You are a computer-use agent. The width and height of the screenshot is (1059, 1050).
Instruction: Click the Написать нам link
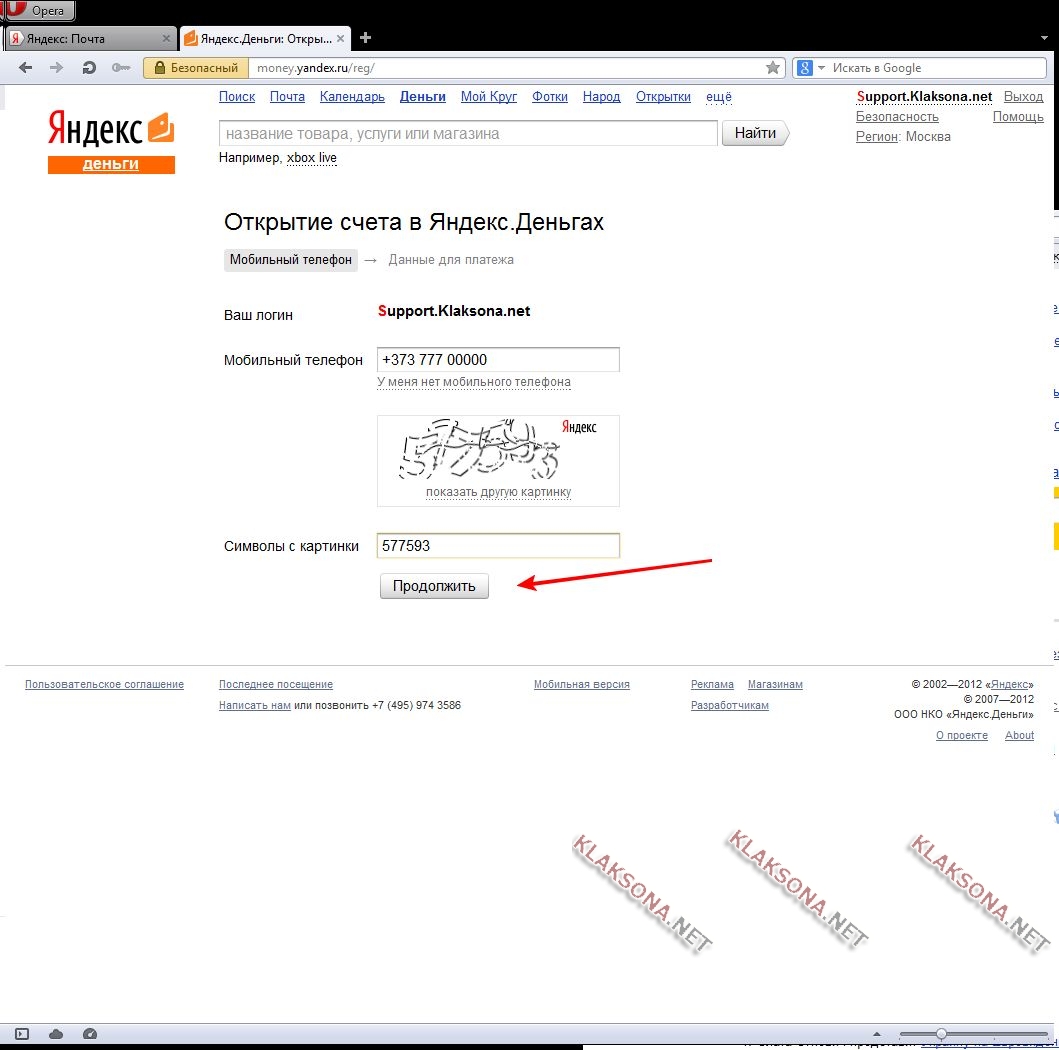[x=255, y=705]
